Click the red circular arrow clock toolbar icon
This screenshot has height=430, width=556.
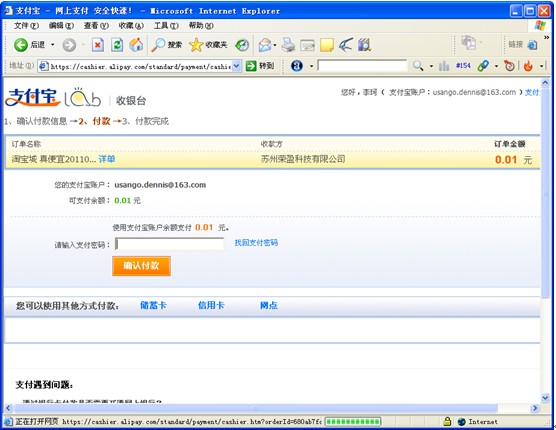coord(509,66)
